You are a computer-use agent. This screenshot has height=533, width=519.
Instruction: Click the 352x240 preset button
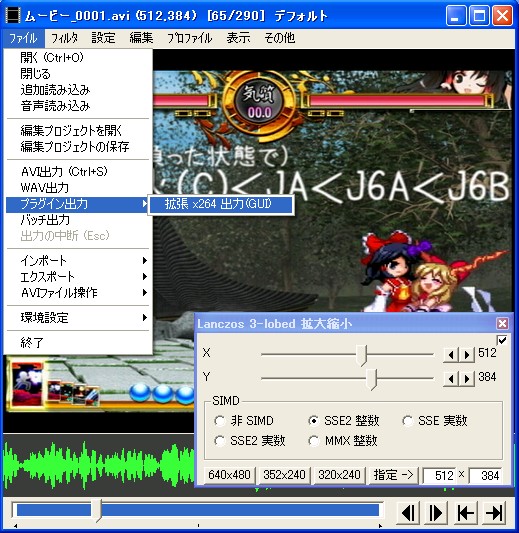click(284, 475)
